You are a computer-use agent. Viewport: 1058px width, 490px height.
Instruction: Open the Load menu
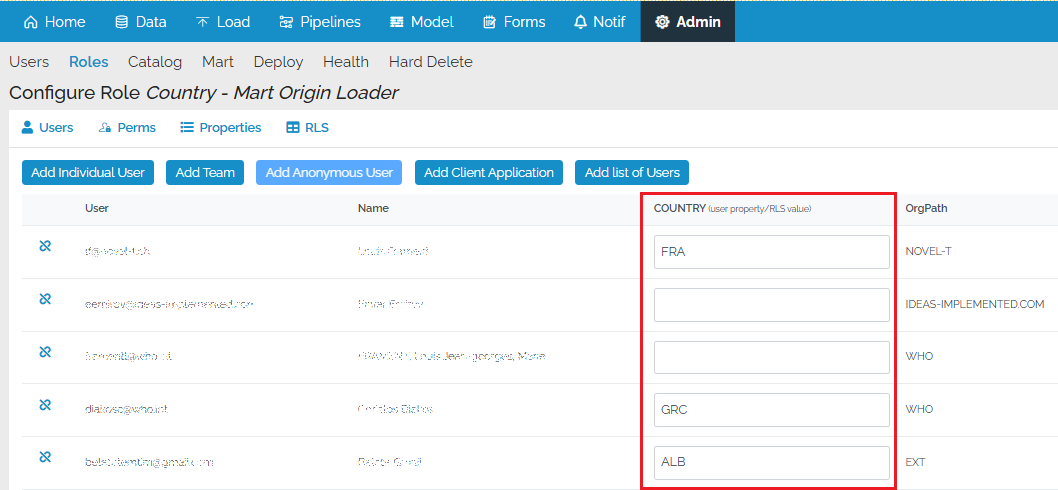223,22
